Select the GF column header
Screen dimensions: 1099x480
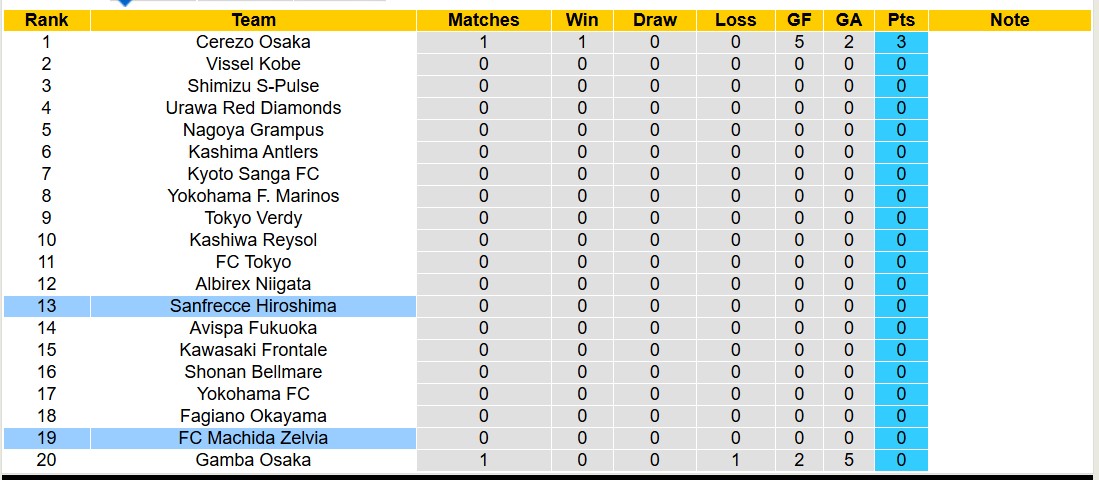click(799, 20)
